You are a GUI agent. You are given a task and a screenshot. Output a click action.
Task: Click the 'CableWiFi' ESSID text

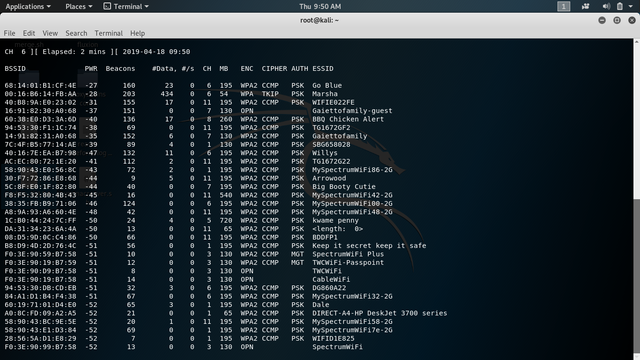(x=331, y=280)
